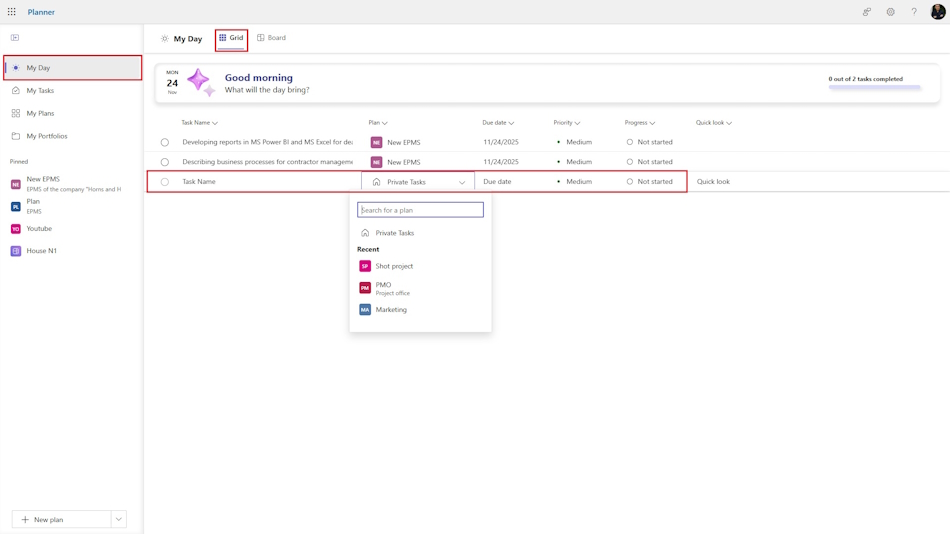Click Quick look cell in new task row

(x=713, y=181)
